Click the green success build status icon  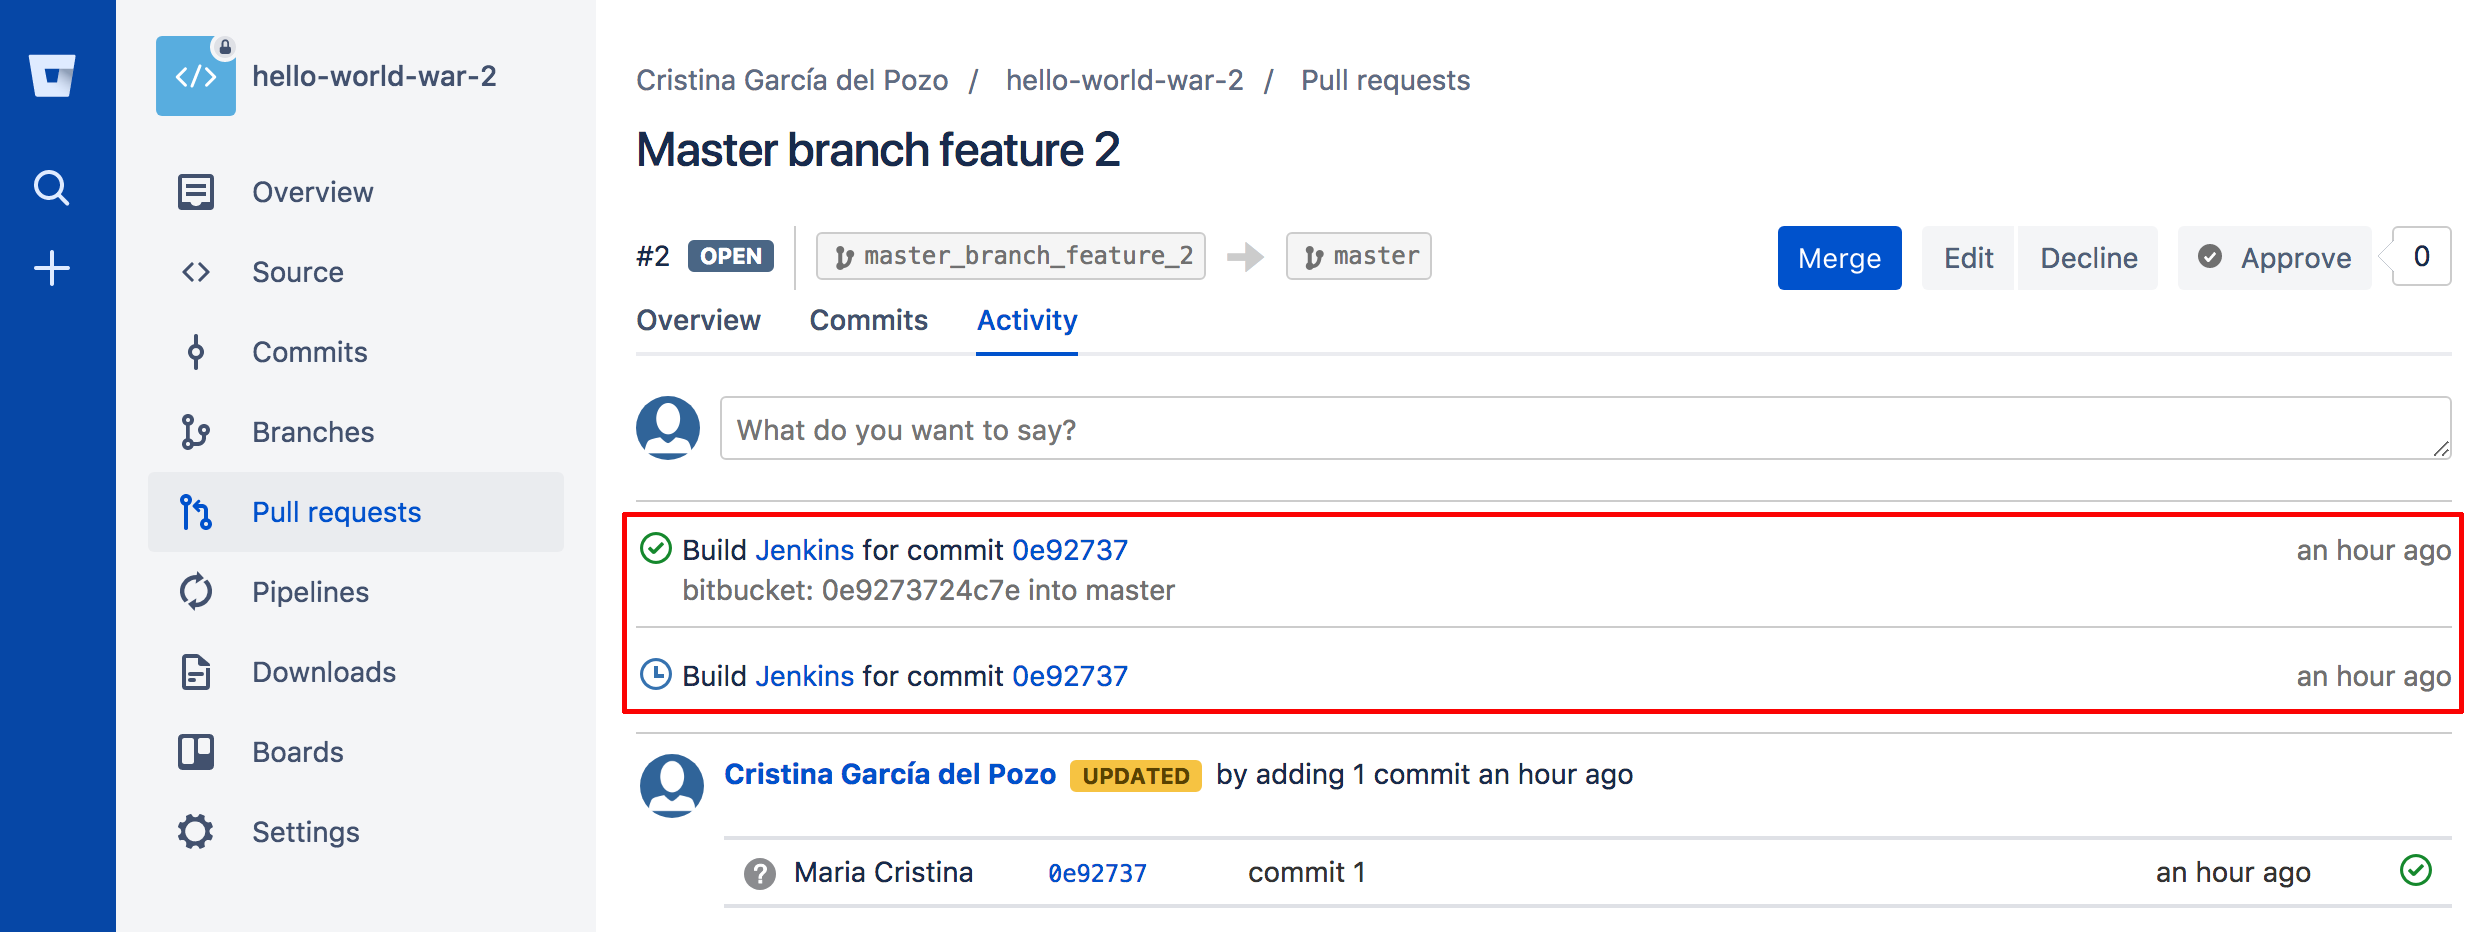pyautogui.click(x=655, y=548)
